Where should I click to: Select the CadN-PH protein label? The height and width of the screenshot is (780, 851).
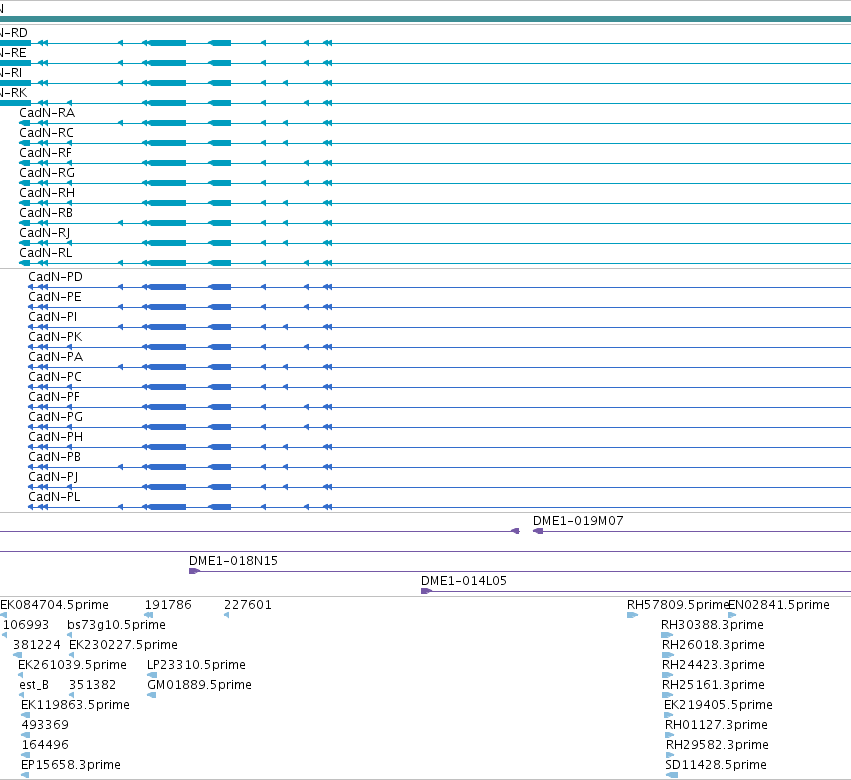(56, 437)
